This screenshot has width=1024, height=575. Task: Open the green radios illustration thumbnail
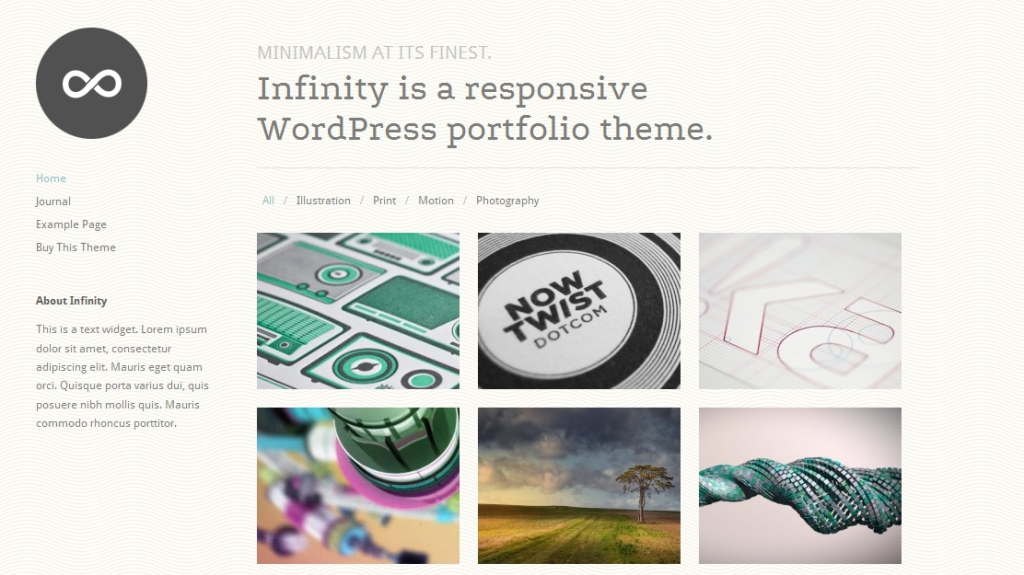coord(358,311)
